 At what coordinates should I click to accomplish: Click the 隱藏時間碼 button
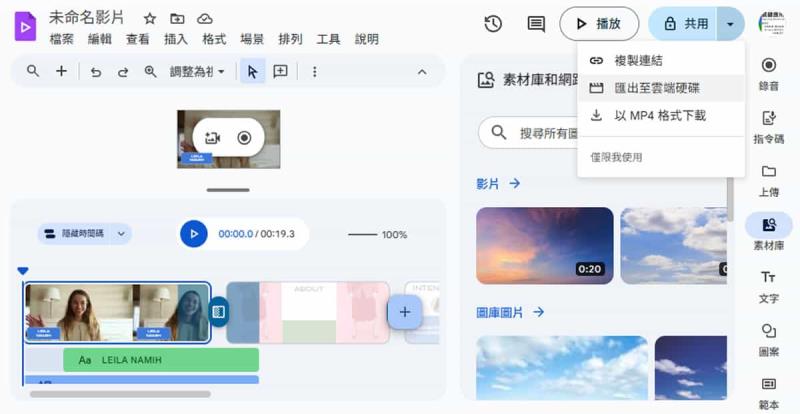pos(74,234)
